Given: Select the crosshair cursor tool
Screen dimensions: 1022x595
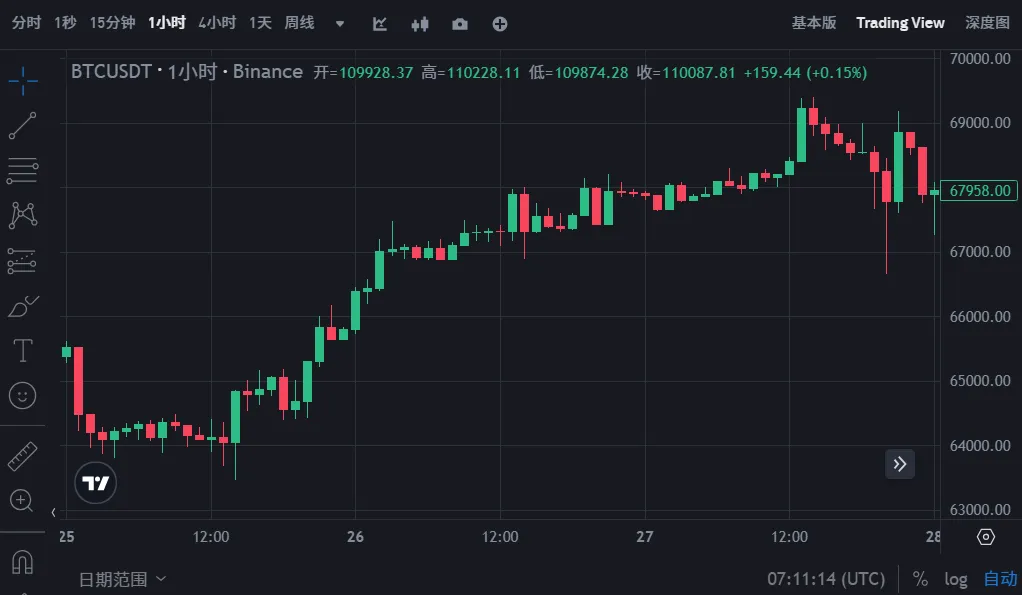Looking at the screenshot, I should point(23,80).
